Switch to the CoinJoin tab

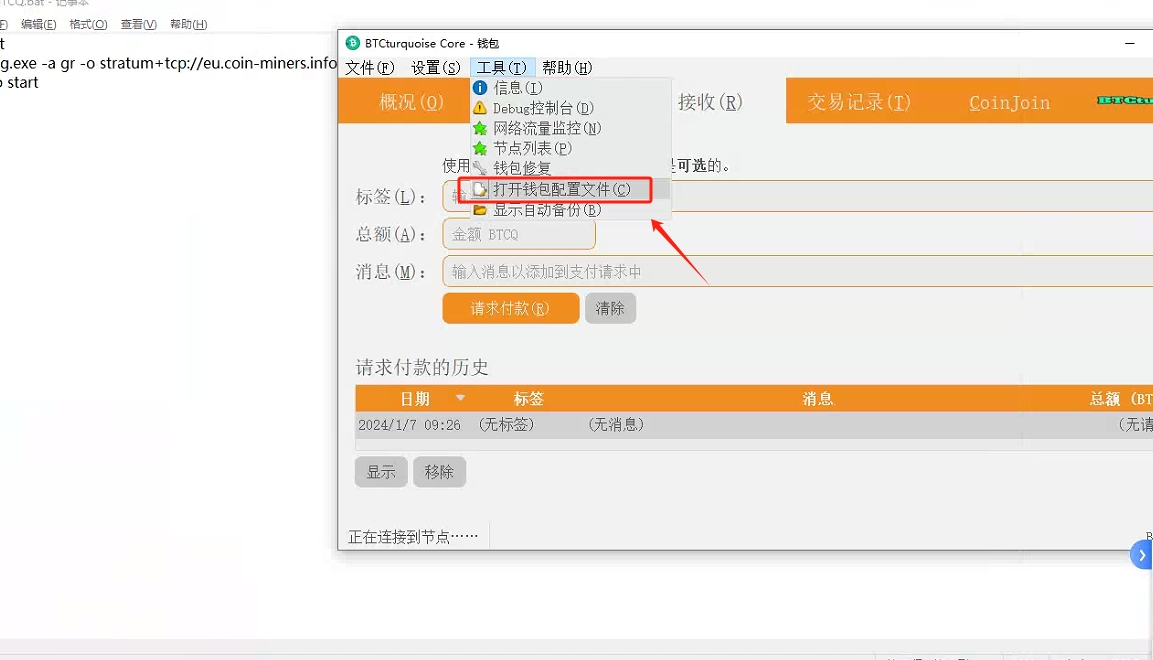pos(1010,102)
